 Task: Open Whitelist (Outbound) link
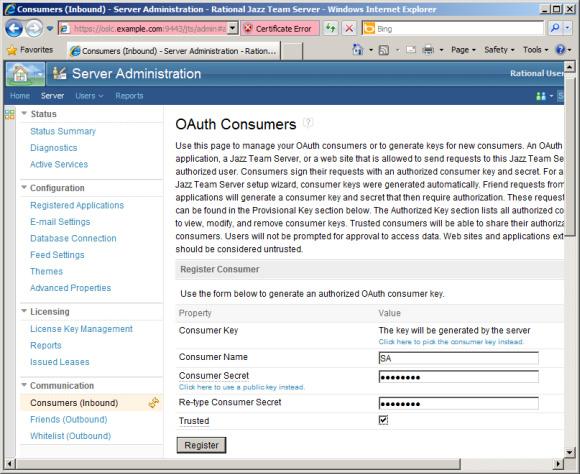(x=70, y=436)
